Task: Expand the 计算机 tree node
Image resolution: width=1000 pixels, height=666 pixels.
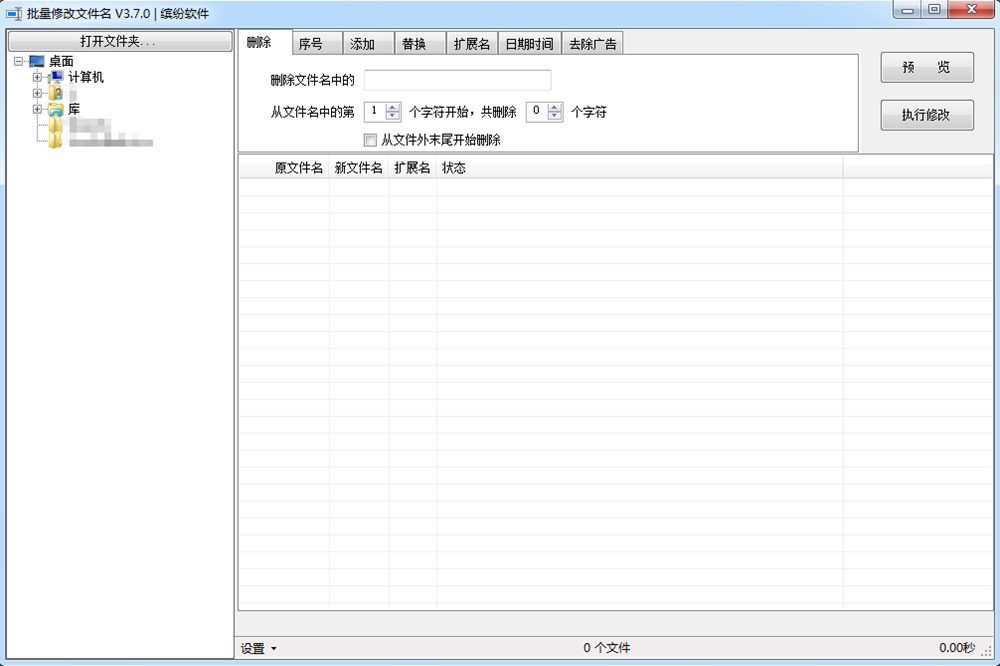Action: (37, 77)
